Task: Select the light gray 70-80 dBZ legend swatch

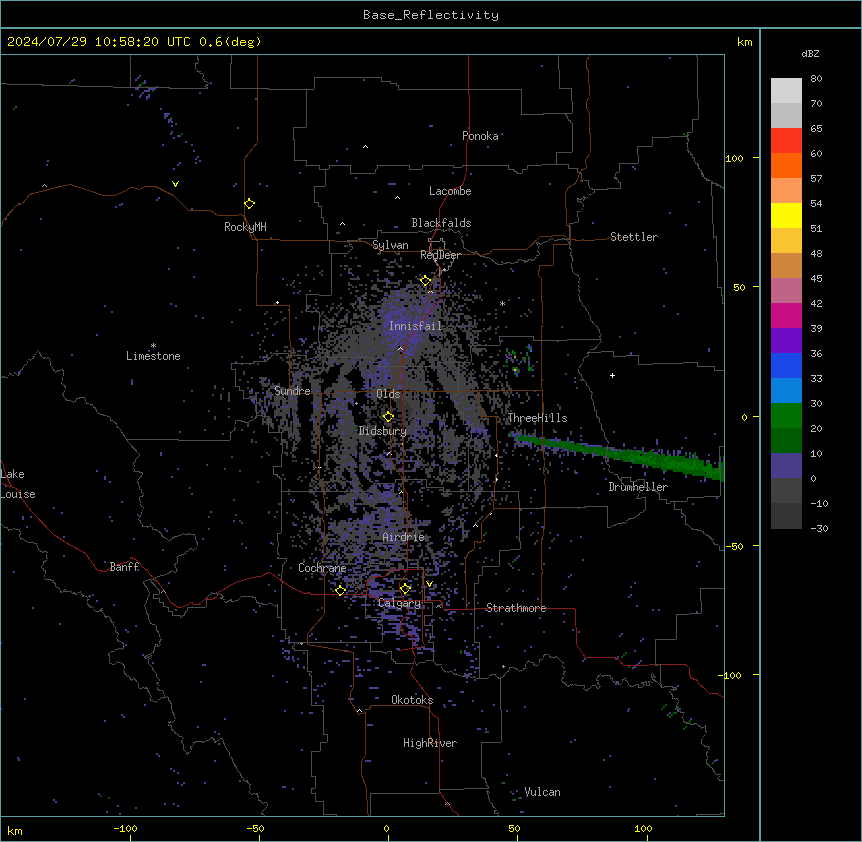Action: 786,91
